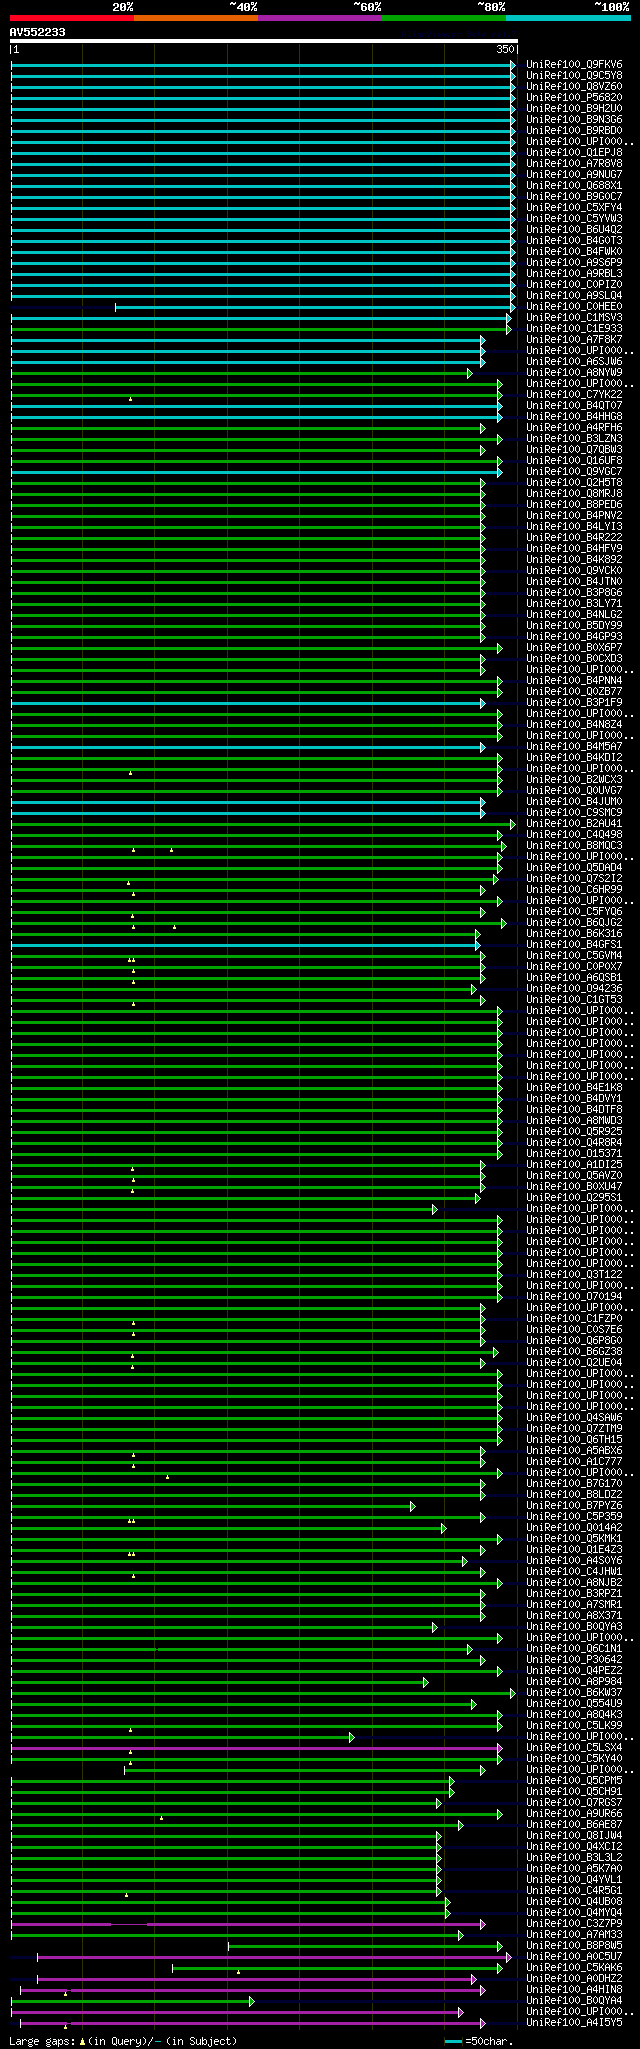Click the 350 query length label

tap(505, 49)
